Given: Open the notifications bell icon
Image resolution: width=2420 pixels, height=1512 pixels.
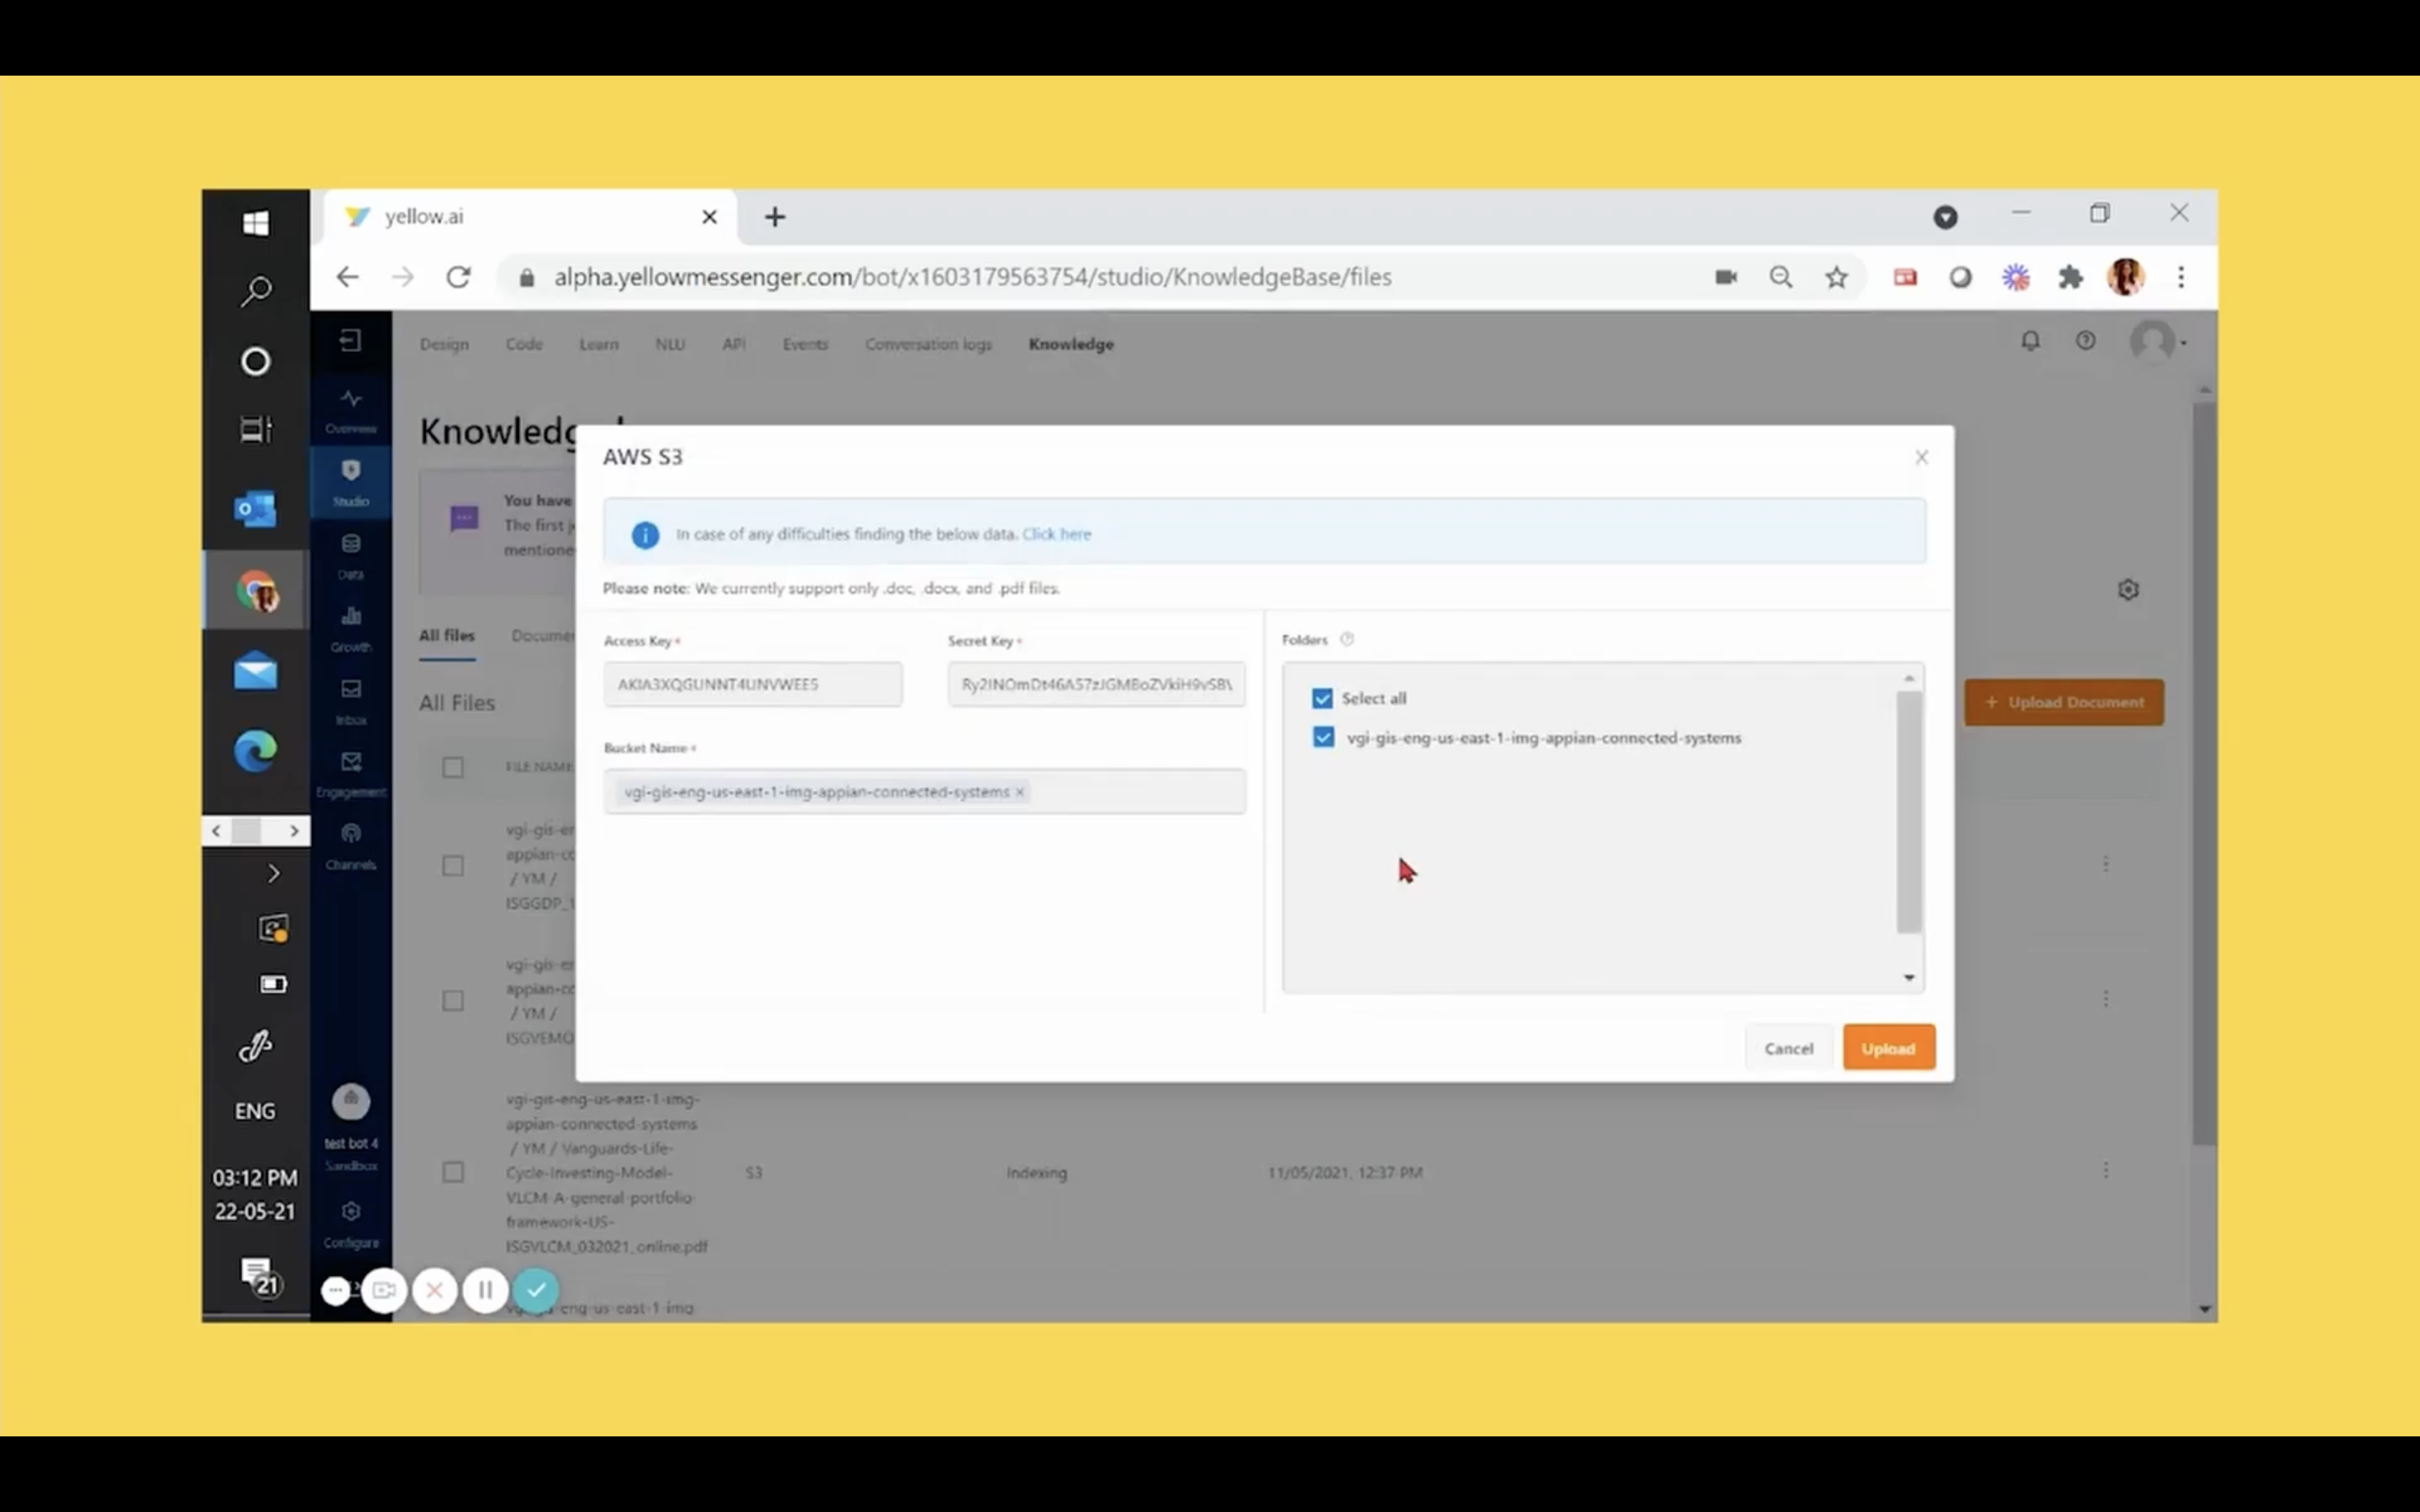Looking at the screenshot, I should point(2030,341).
